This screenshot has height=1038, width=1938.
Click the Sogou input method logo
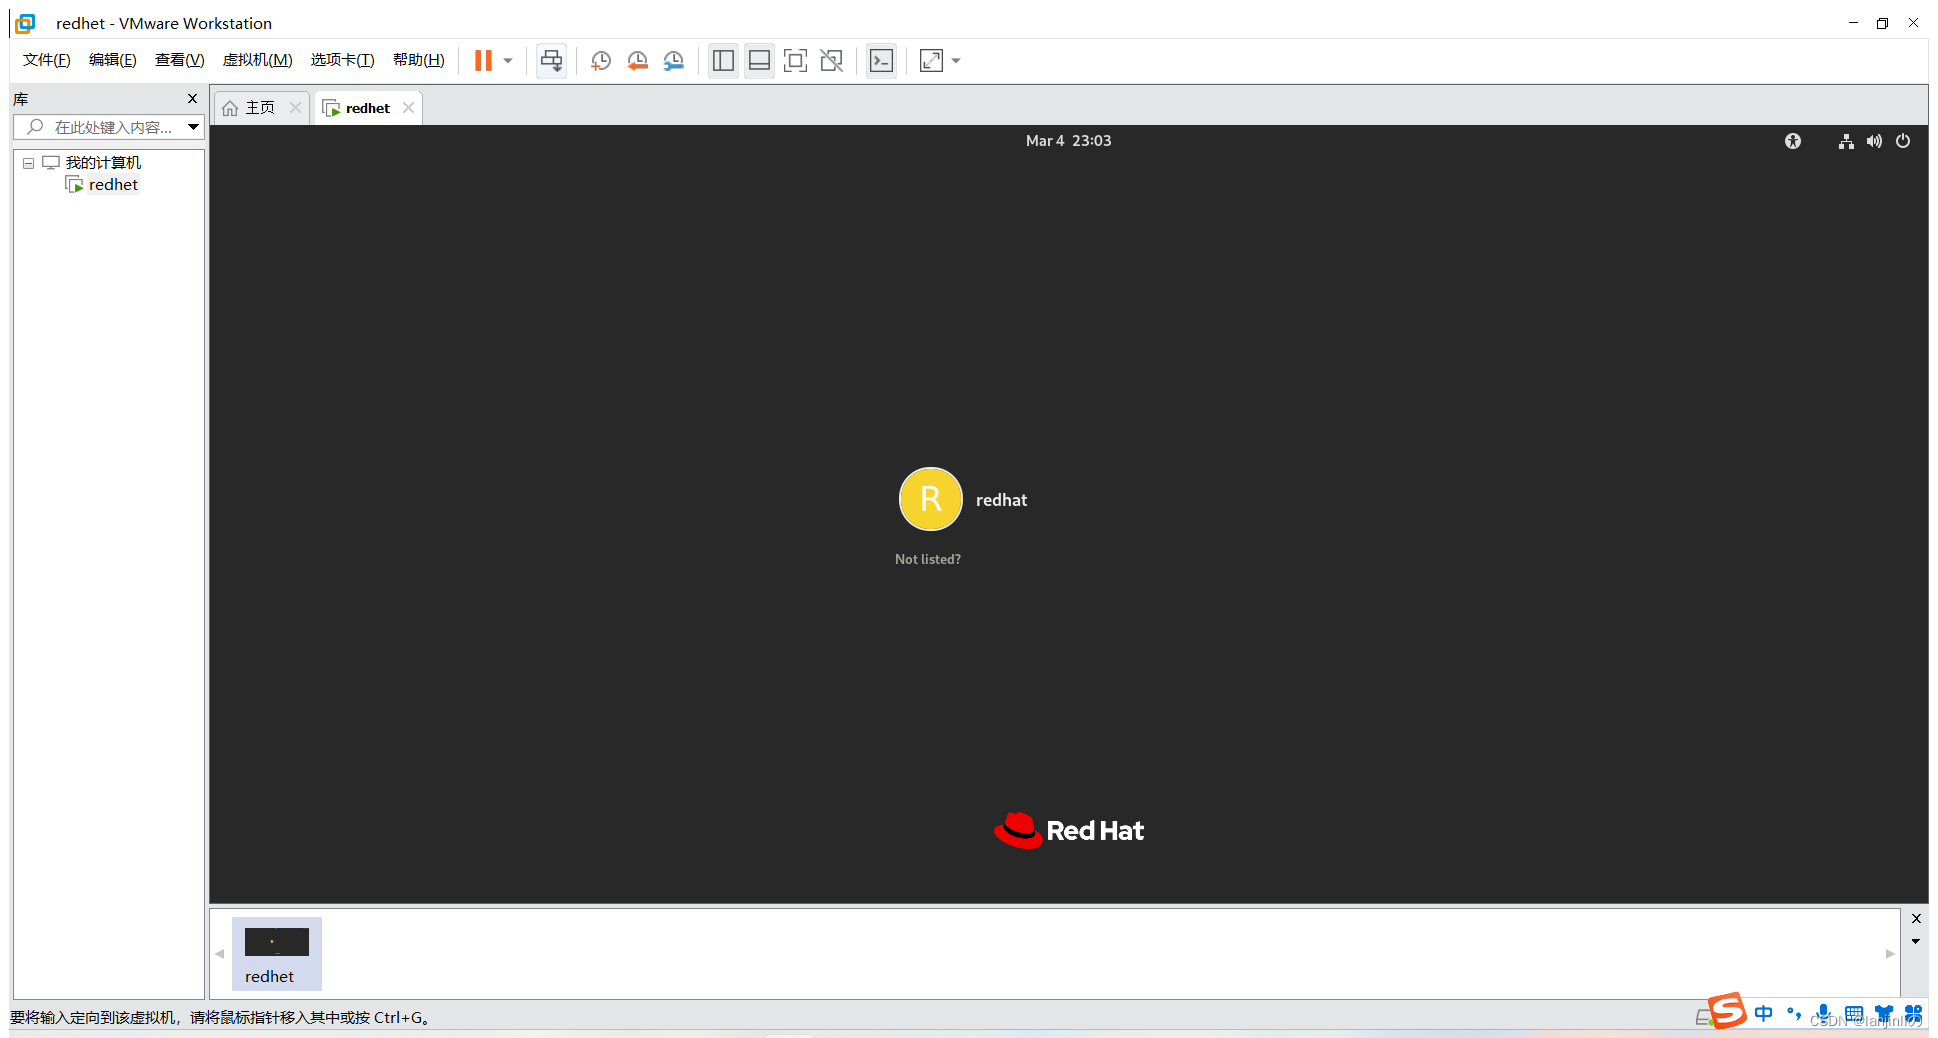pos(1727,1011)
